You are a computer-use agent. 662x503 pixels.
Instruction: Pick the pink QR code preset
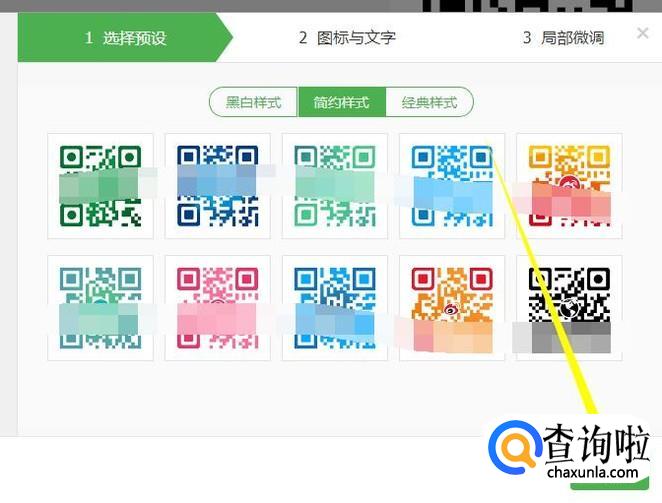(x=217, y=308)
